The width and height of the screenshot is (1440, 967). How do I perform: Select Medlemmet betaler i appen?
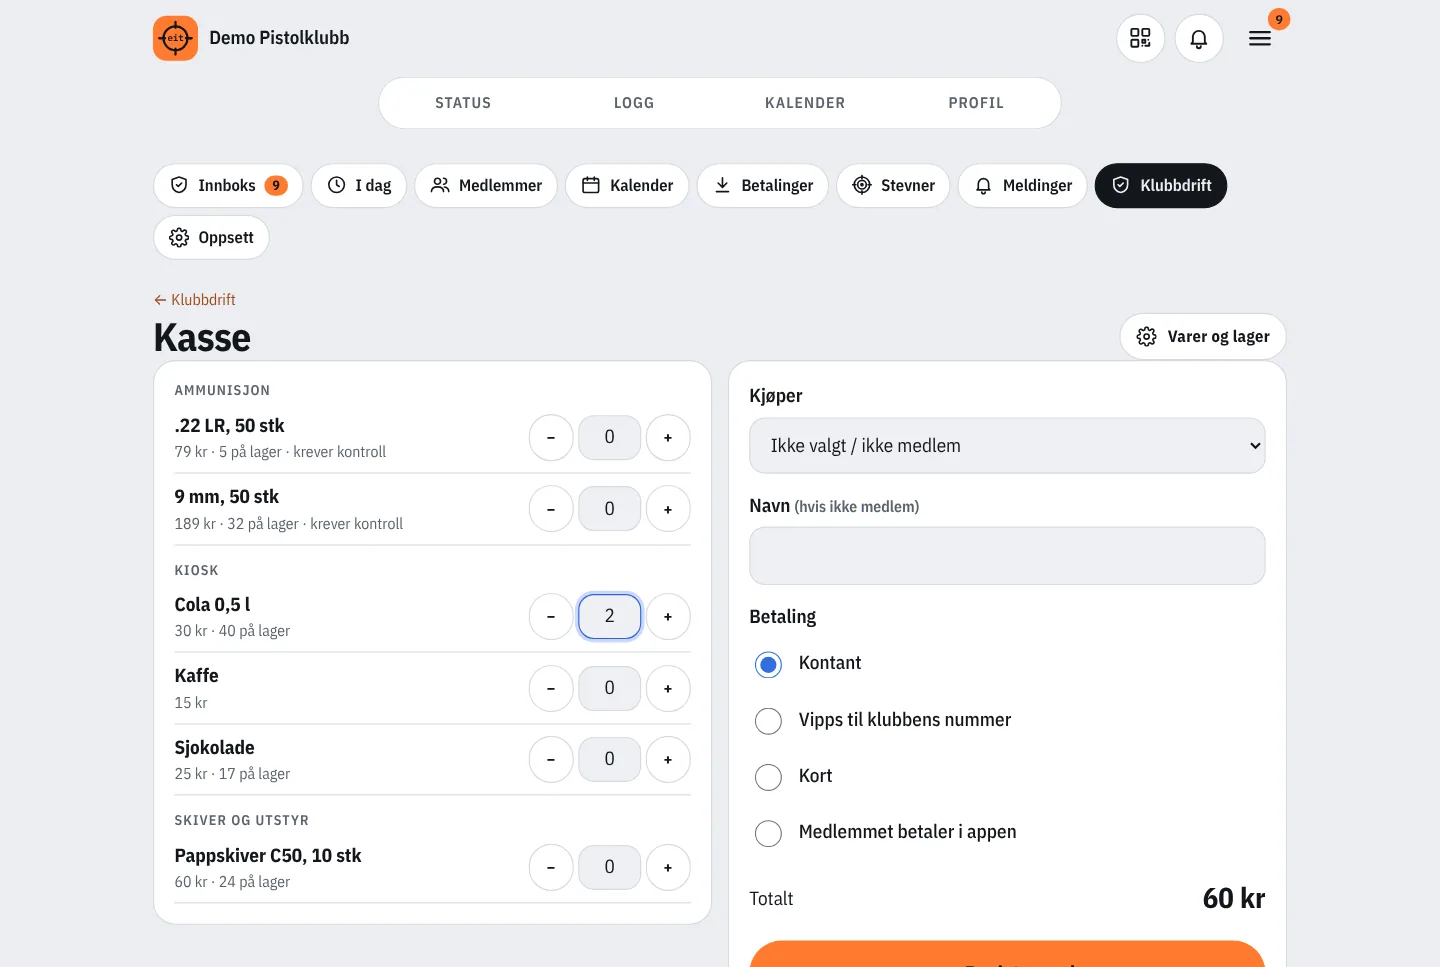(768, 833)
